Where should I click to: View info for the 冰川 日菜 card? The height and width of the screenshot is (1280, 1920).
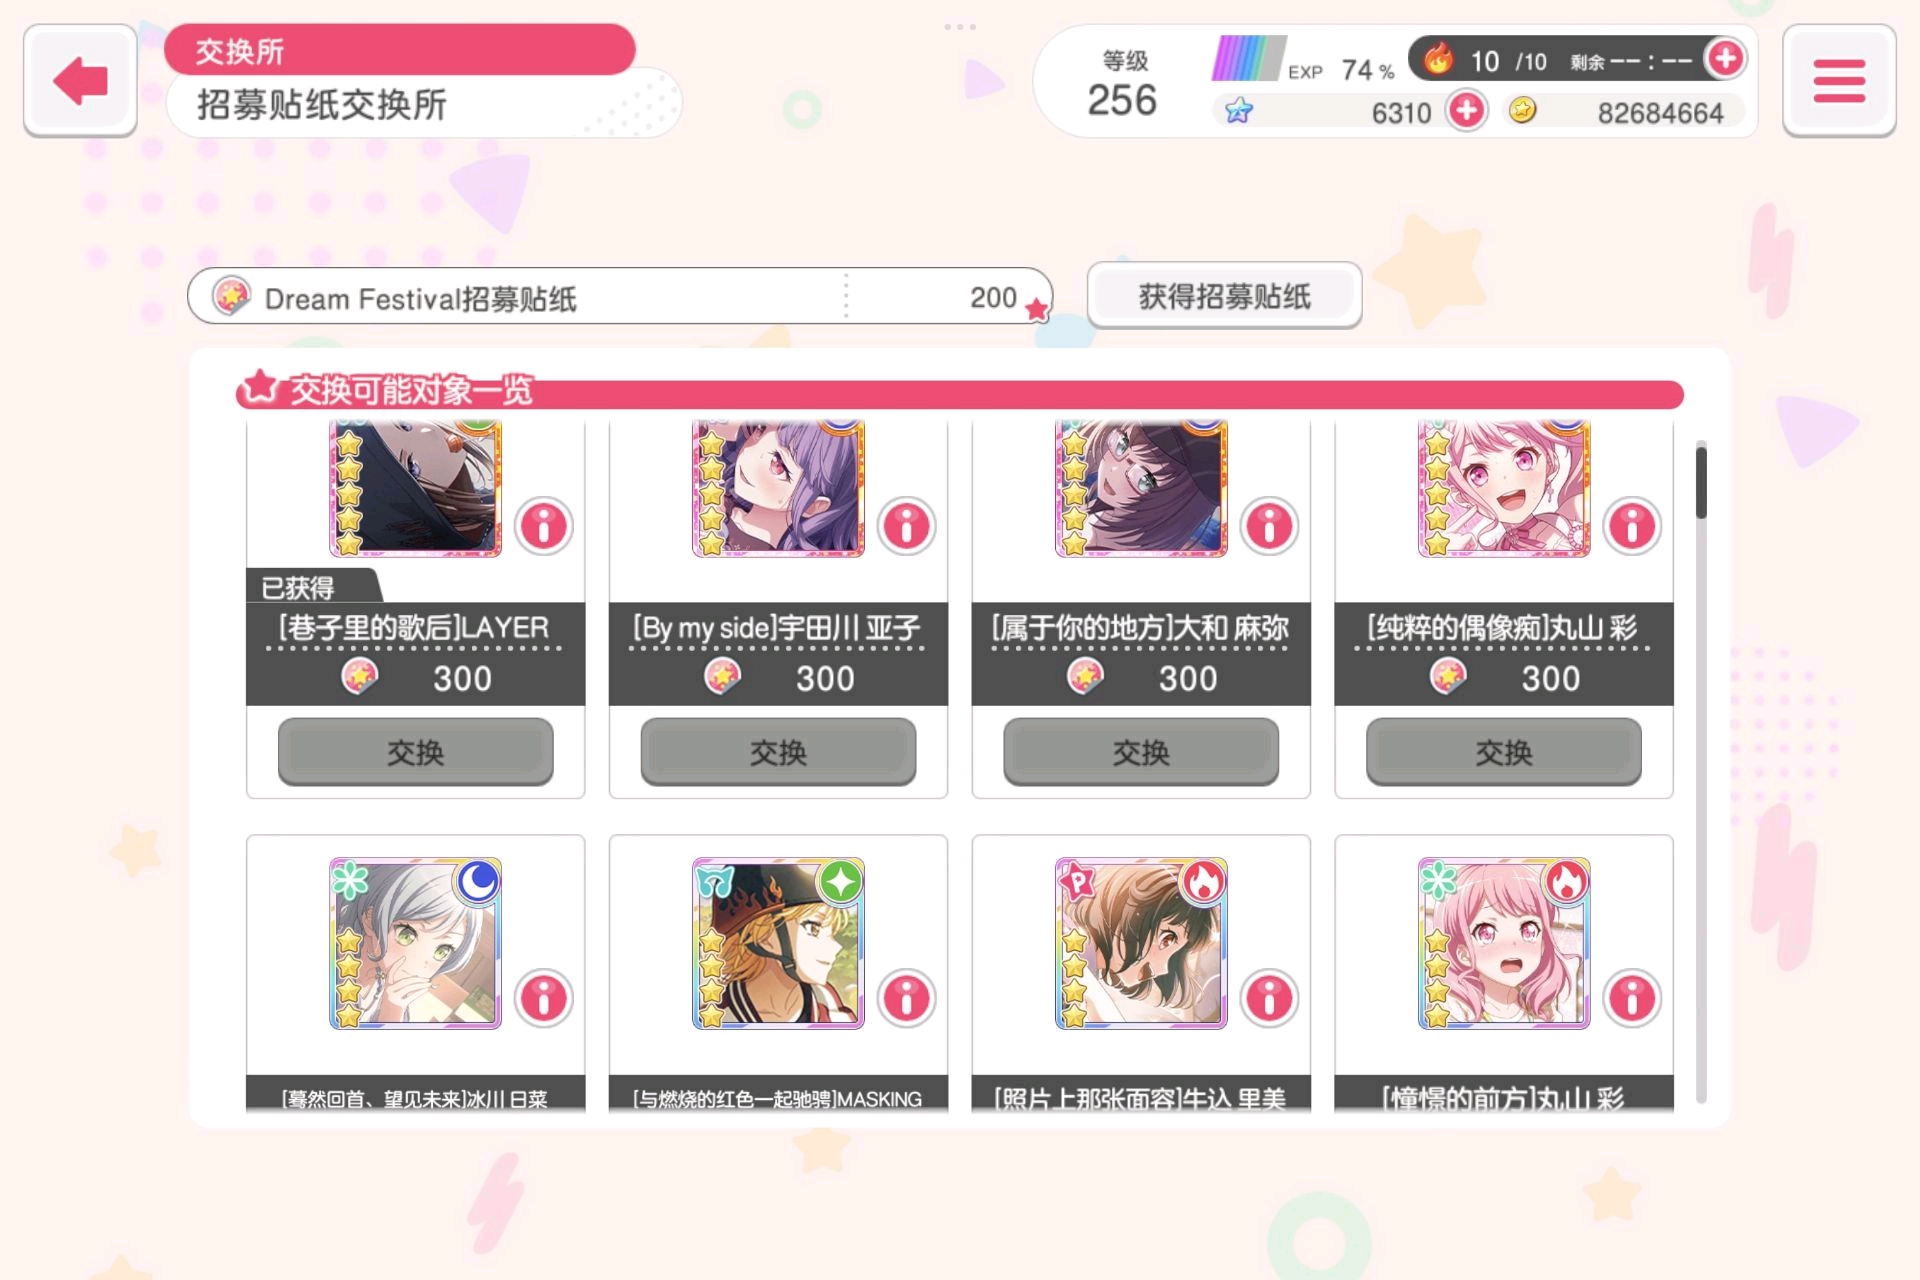[544, 997]
